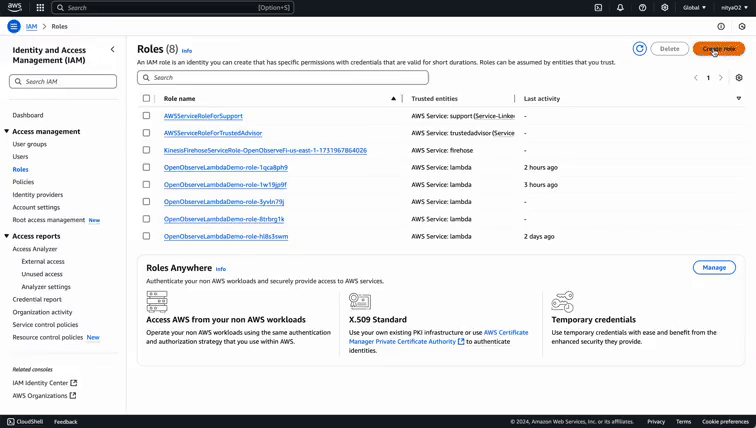Image resolution: width=756 pixels, height=428 pixels.
Task: Check the AWSServiceRoleForTrustedAdvisor row checkbox
Action: 146,133
